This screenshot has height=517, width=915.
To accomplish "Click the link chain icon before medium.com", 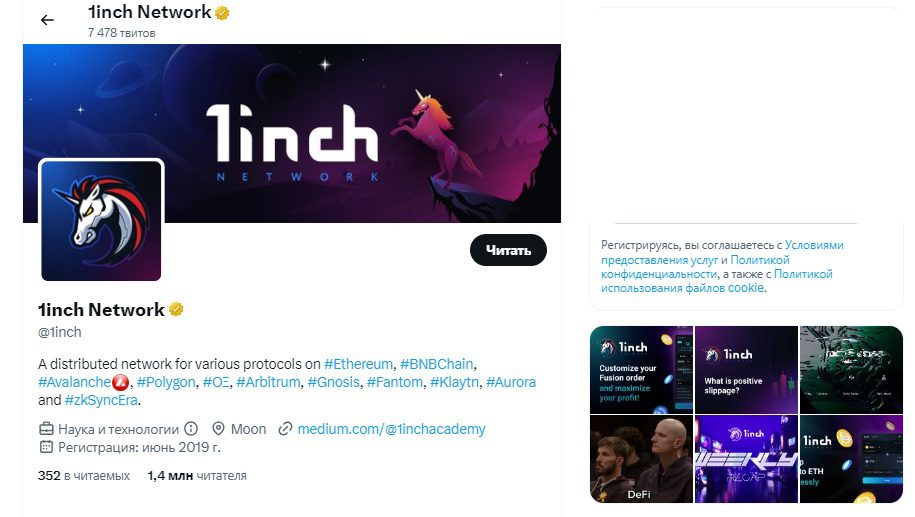I will point(285,429).
